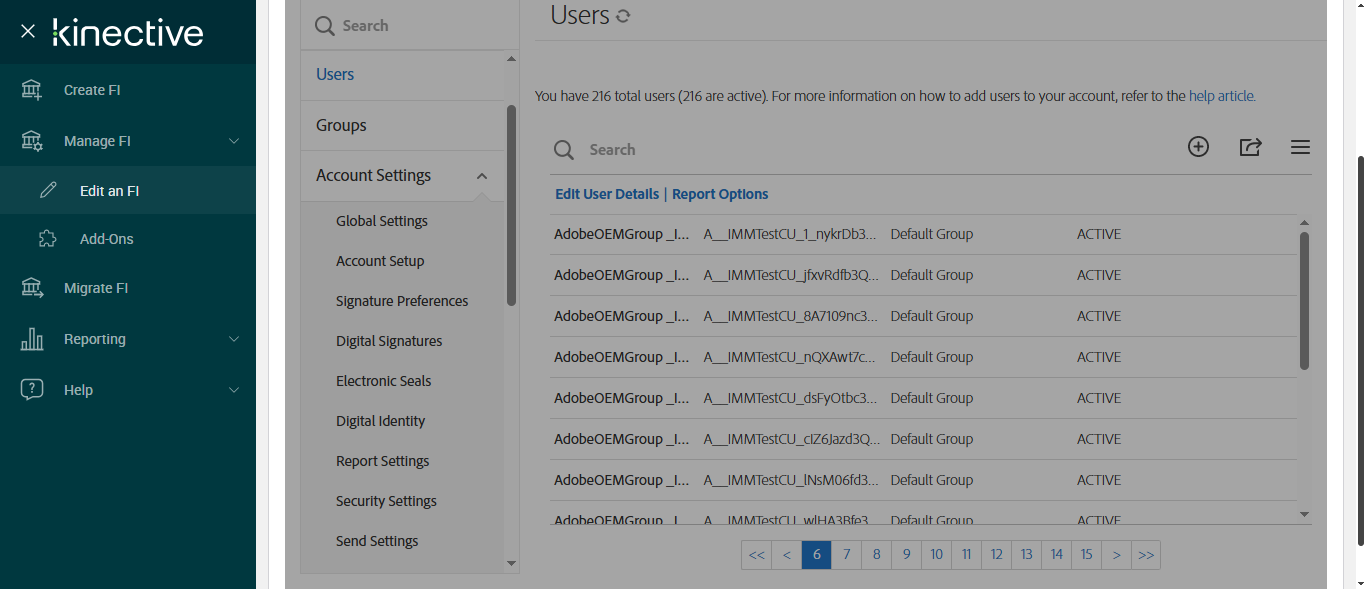Click the Migrate FI icon
The width and height of the screenshot is (1366, 589).
click(x=32, y=288)
